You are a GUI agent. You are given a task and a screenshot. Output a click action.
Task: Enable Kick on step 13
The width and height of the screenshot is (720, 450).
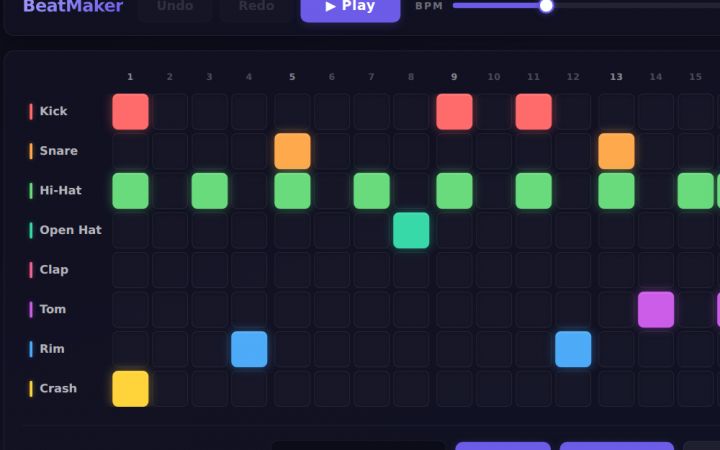point(616,112)
